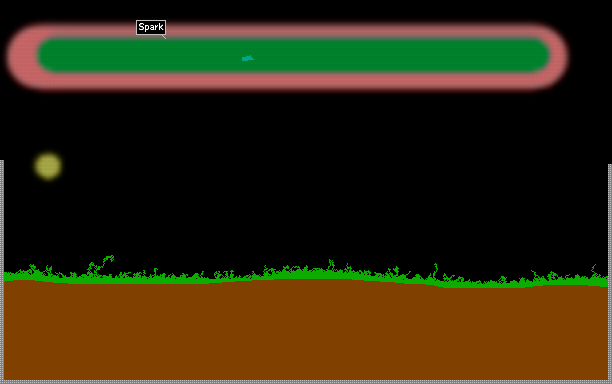Click the pointer tail under Spark tooltip
The height and width of the screenshot is (384, 612).
click(x=164, y=37)
